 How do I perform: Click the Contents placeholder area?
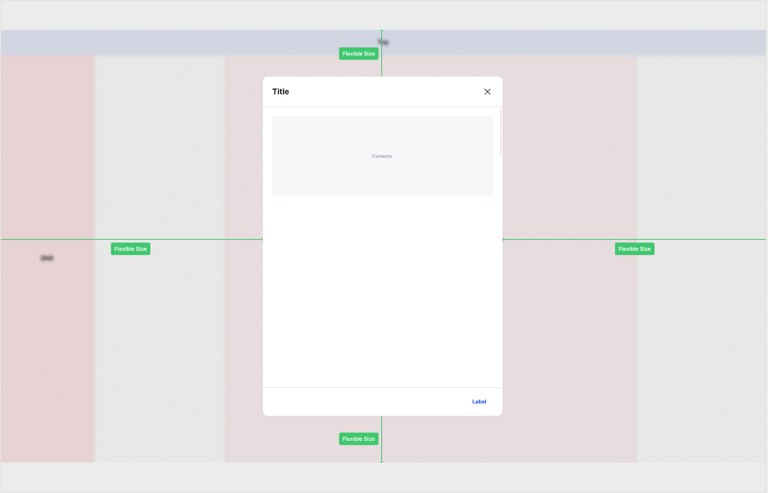(x=382, y=156)
